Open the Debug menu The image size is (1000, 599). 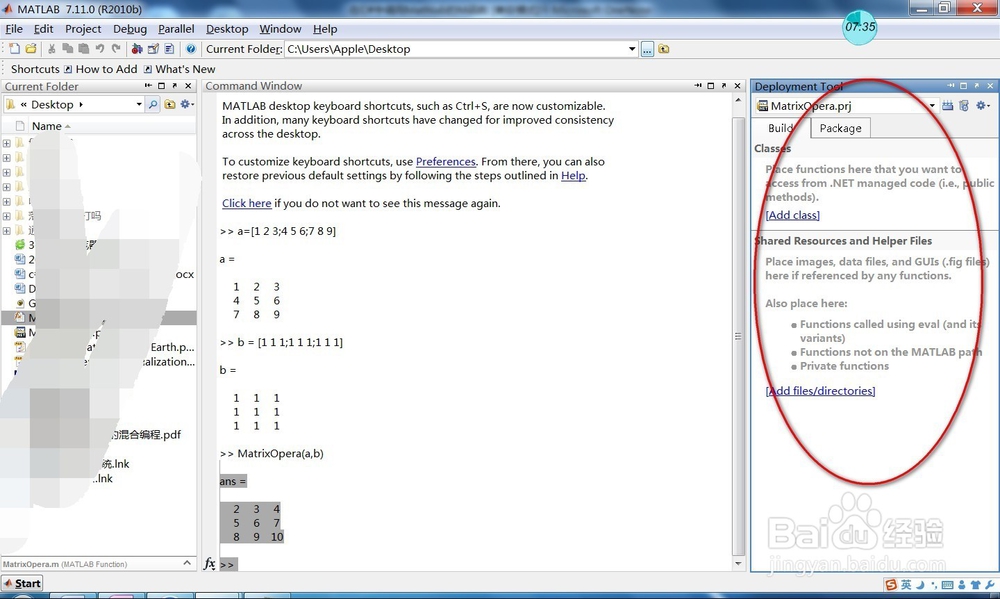pos(129,29)
